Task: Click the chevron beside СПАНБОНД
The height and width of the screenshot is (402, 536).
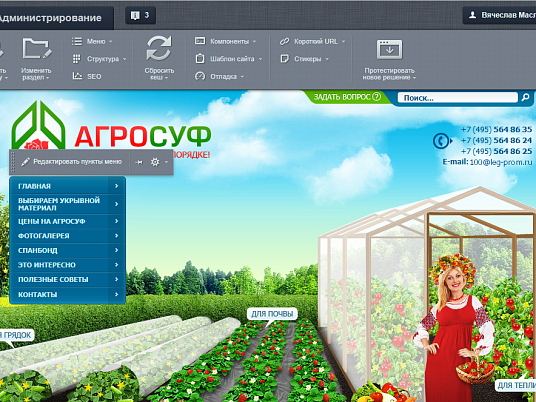Action: 117,250
